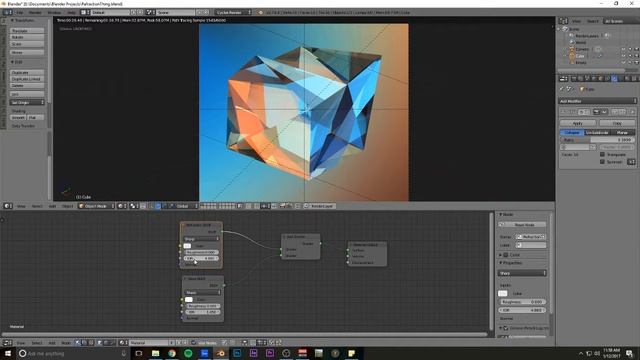Click the Reset Node button
Viewport: 640px width, 360px height.
click(x=522, y=224)
